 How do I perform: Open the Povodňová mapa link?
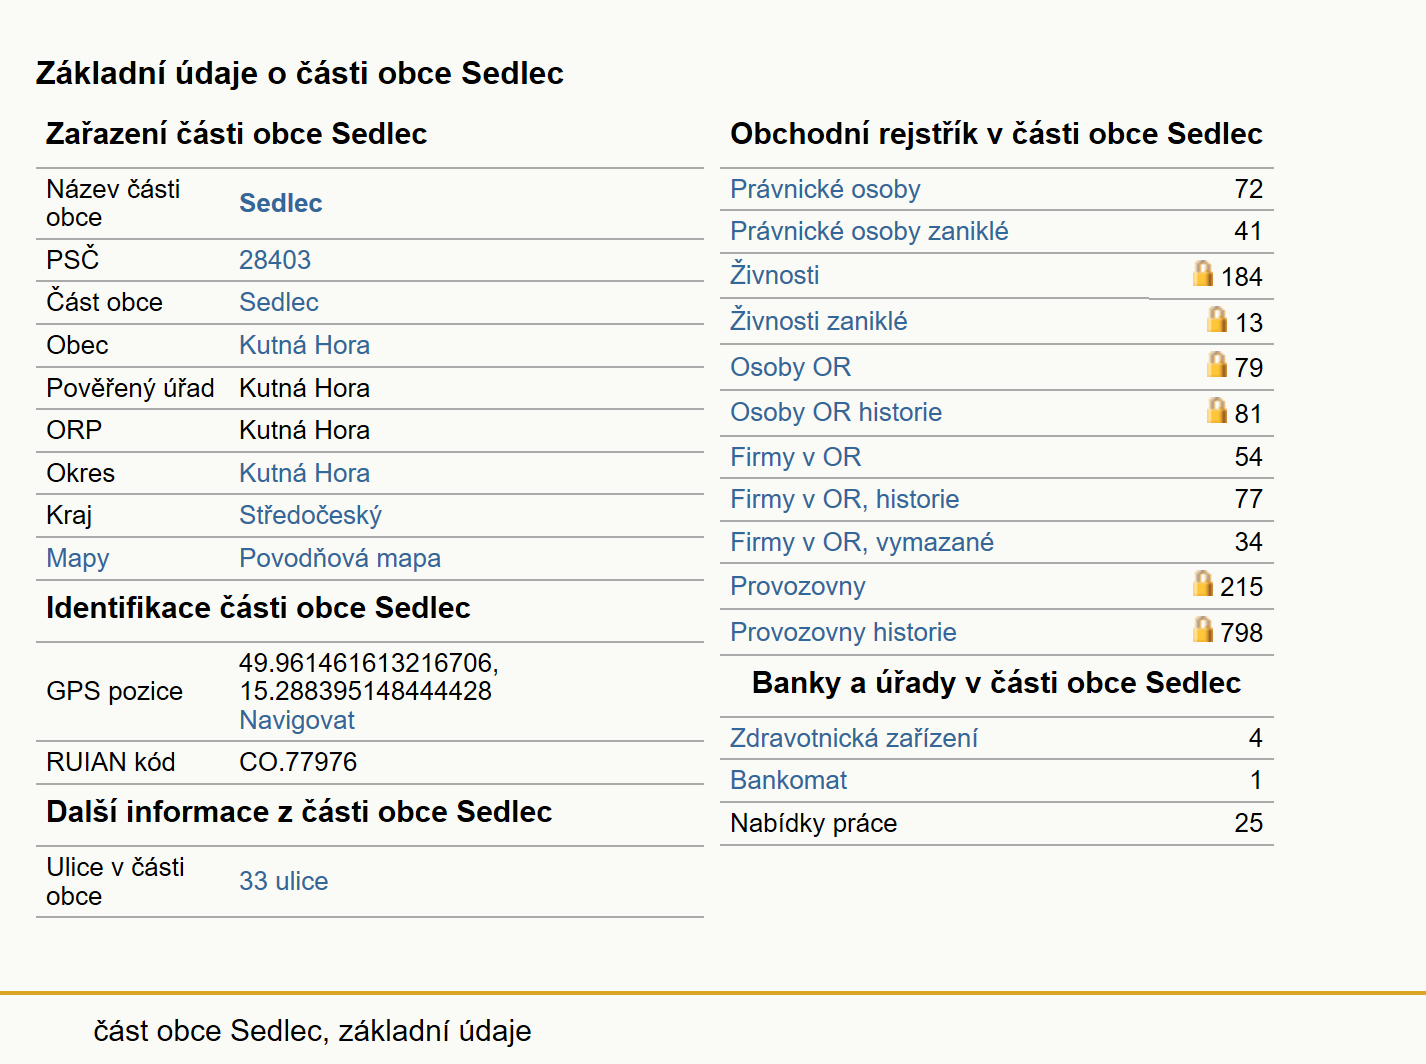click(340, 558)
